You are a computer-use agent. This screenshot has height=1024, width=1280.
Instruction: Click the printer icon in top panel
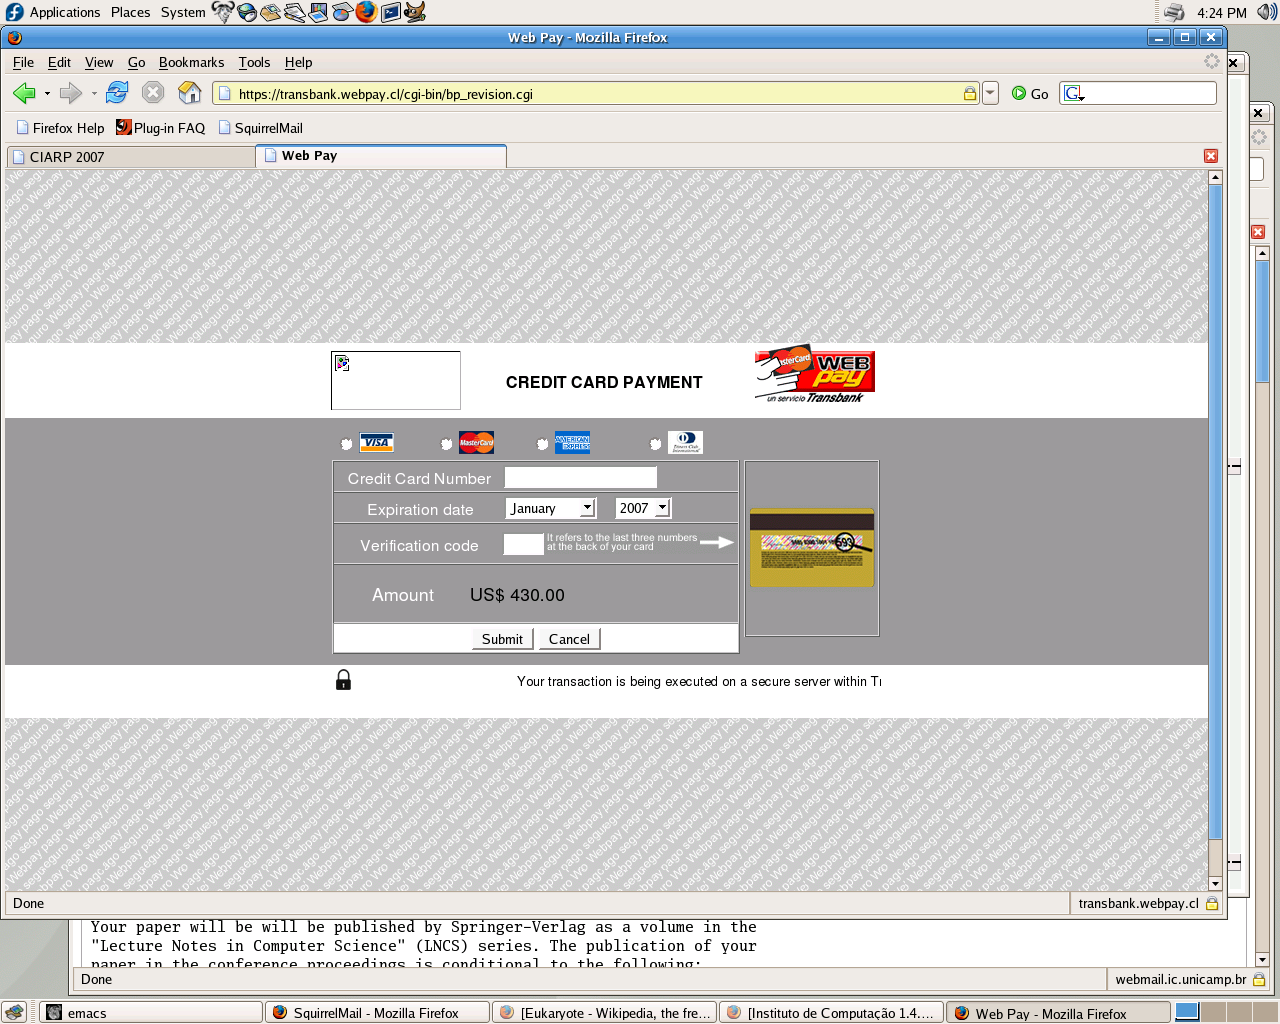click(x=1174, y=12)
